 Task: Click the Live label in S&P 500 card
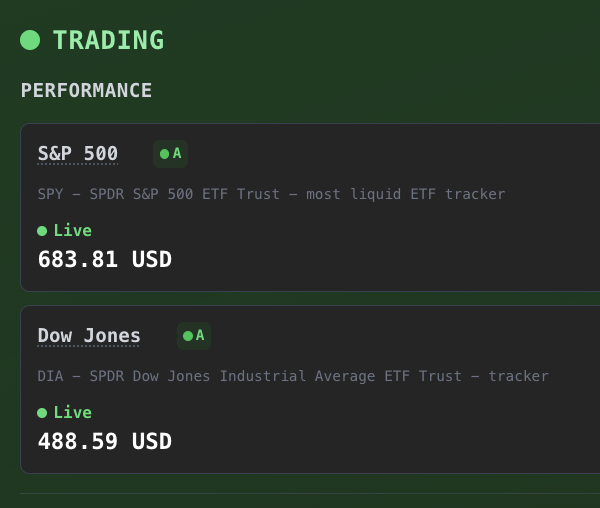click(x=72, y=231)
